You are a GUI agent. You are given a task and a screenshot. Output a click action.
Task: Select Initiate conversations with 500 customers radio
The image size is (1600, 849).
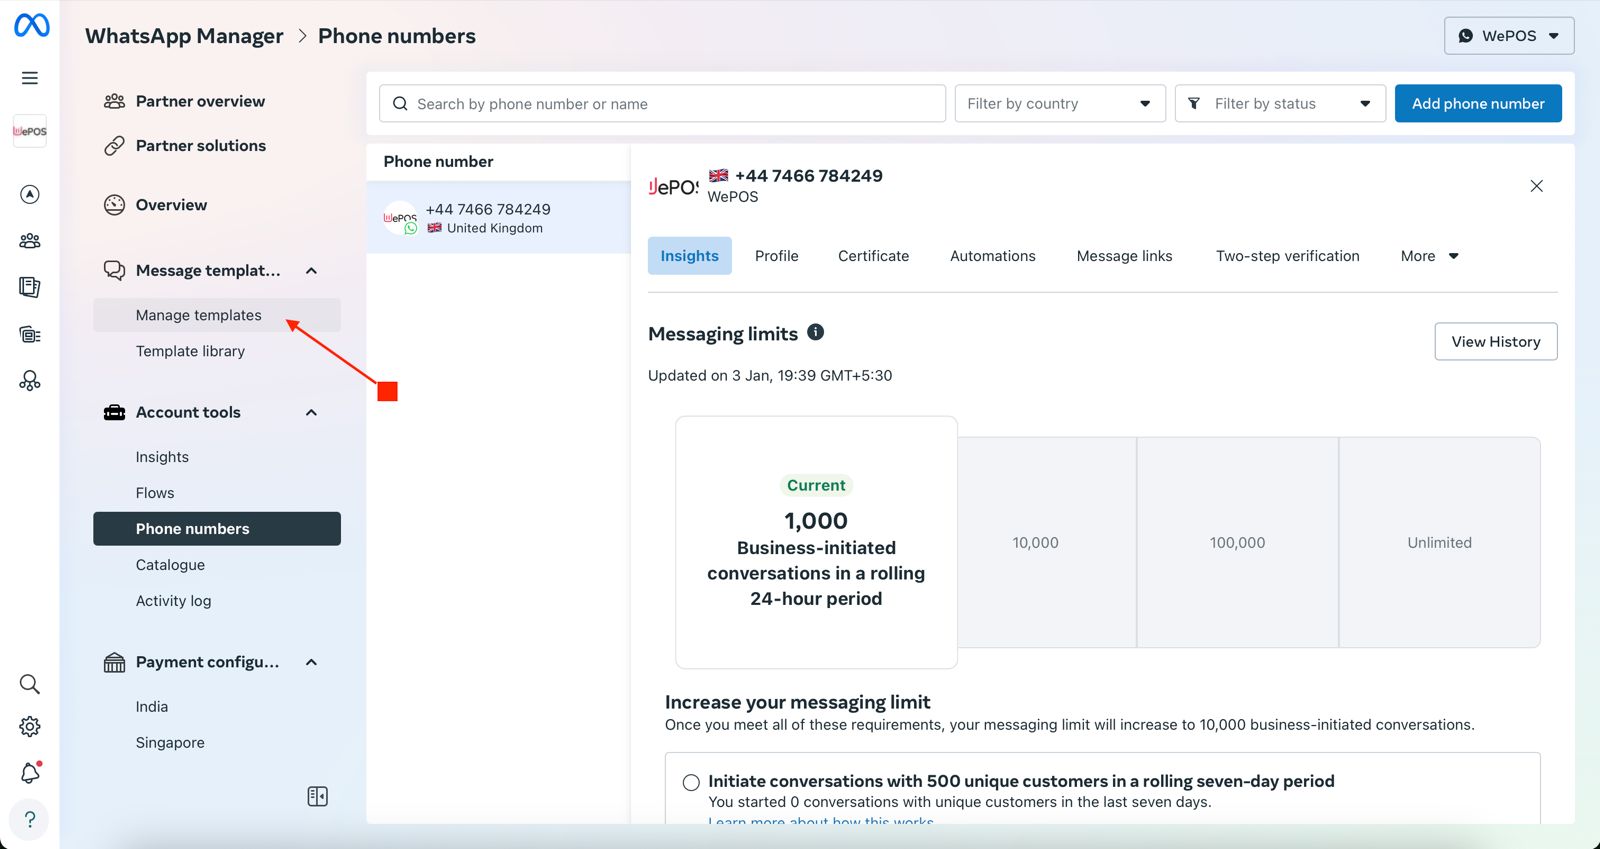(691, 783)
